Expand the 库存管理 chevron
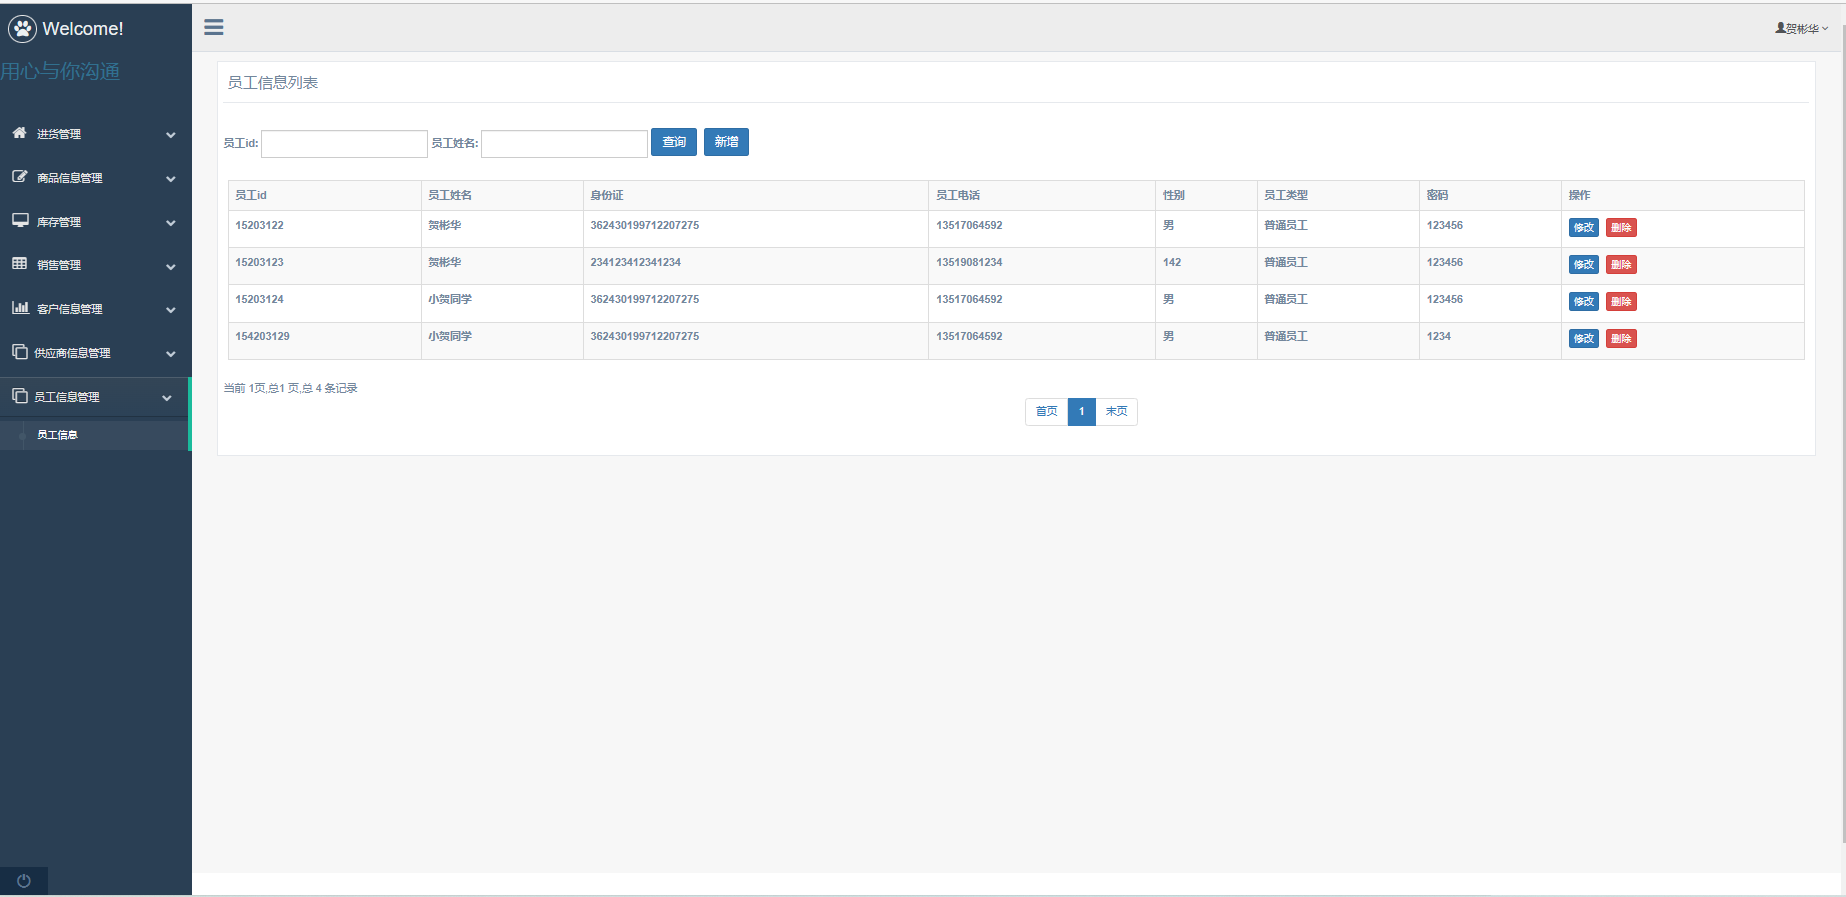This screenshot has height=897, width=1846. coord(171,223)
